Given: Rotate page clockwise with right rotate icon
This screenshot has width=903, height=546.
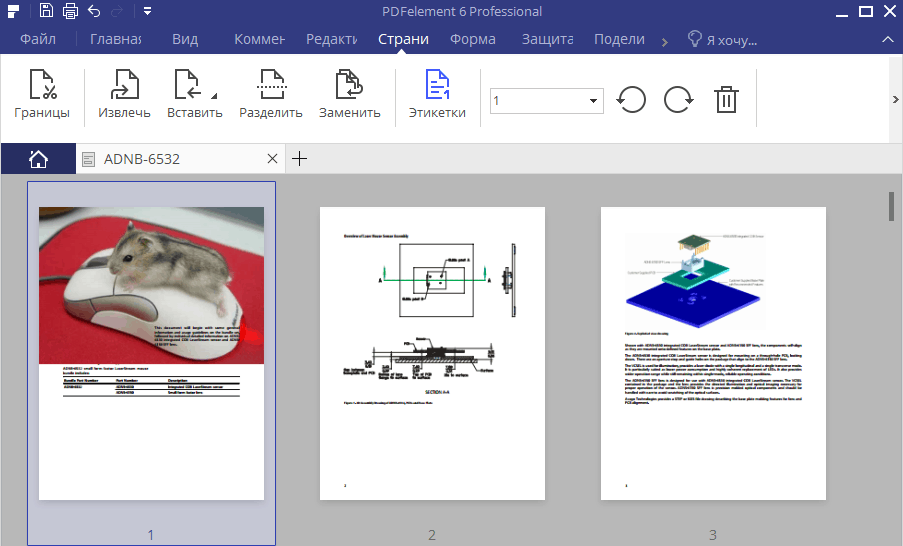Looking at the screenshot, I should tap(679, 100).
